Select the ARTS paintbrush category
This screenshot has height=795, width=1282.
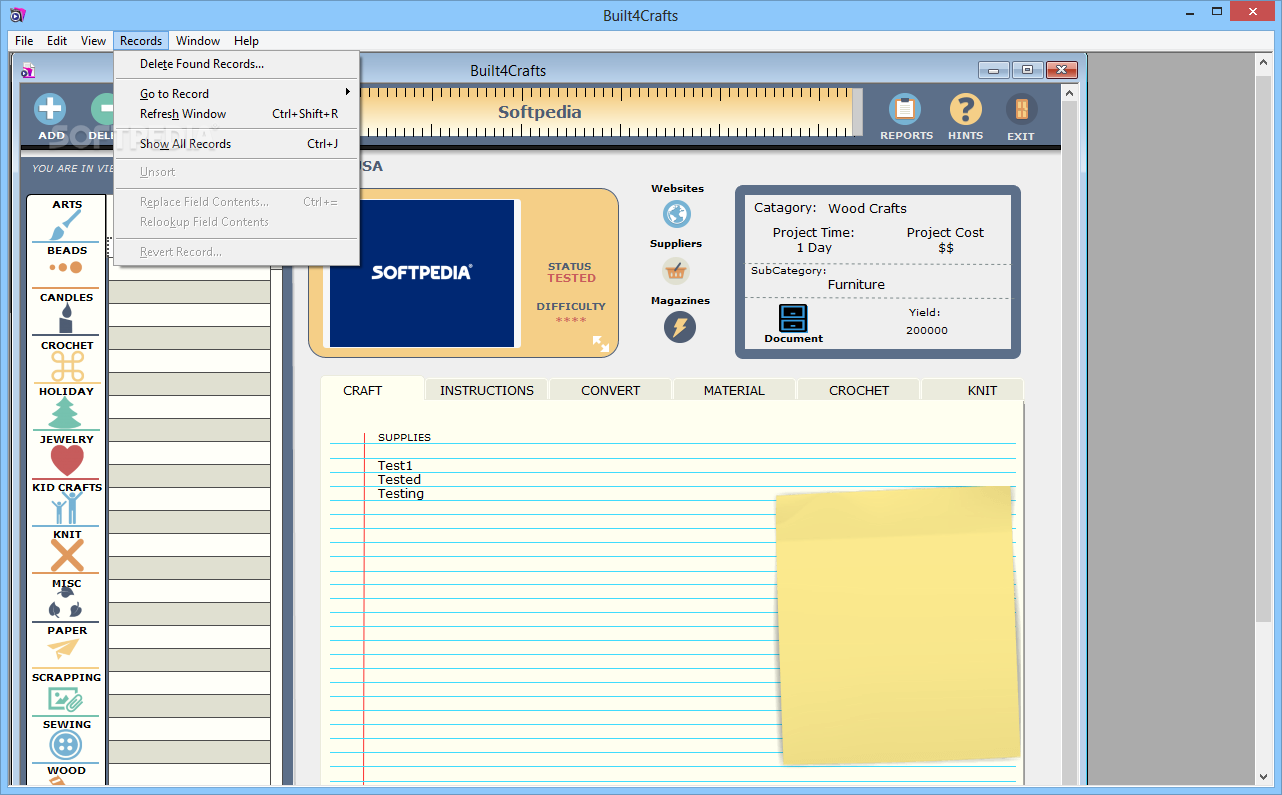66,226
